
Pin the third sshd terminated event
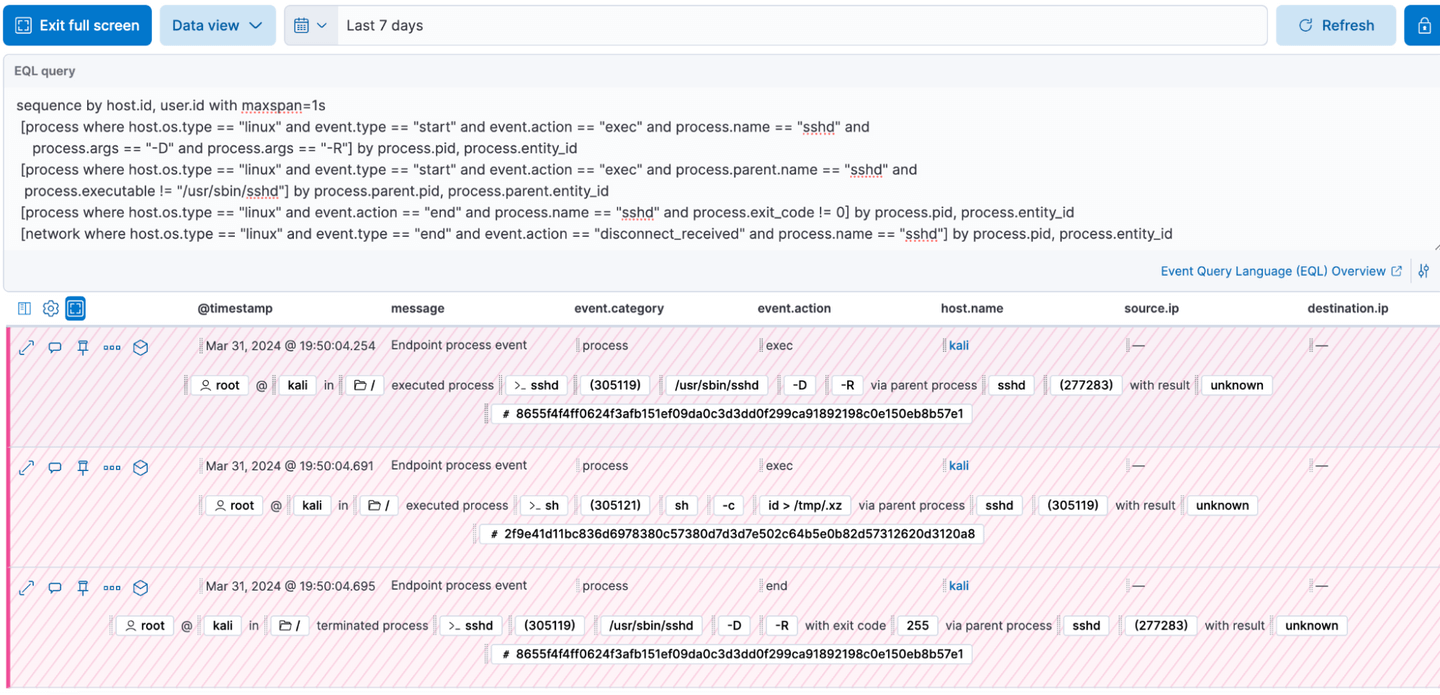(83, 587)
